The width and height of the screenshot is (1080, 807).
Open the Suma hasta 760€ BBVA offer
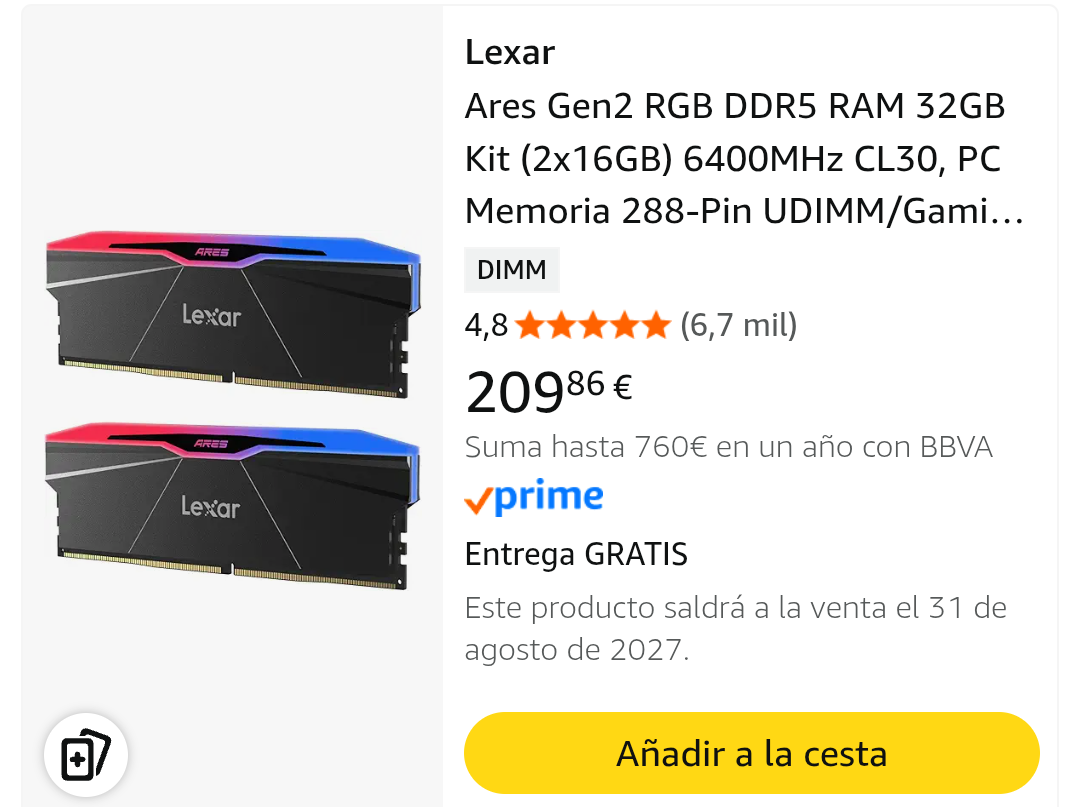coord(729,448)
